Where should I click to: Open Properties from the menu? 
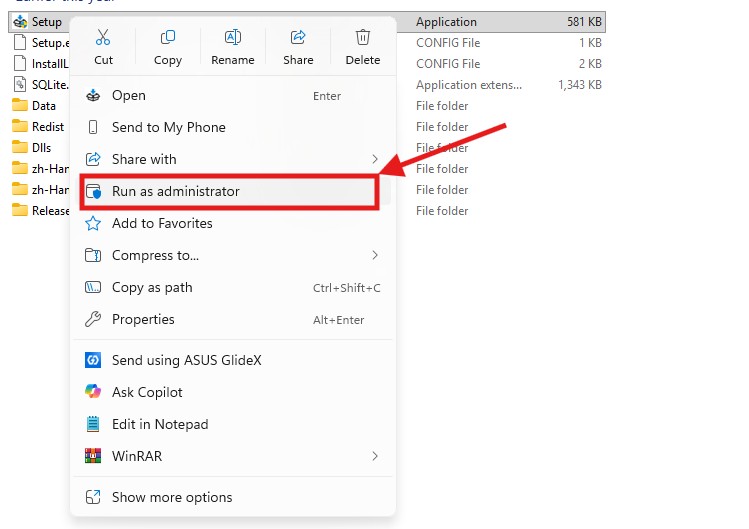(x=233, y=319)
